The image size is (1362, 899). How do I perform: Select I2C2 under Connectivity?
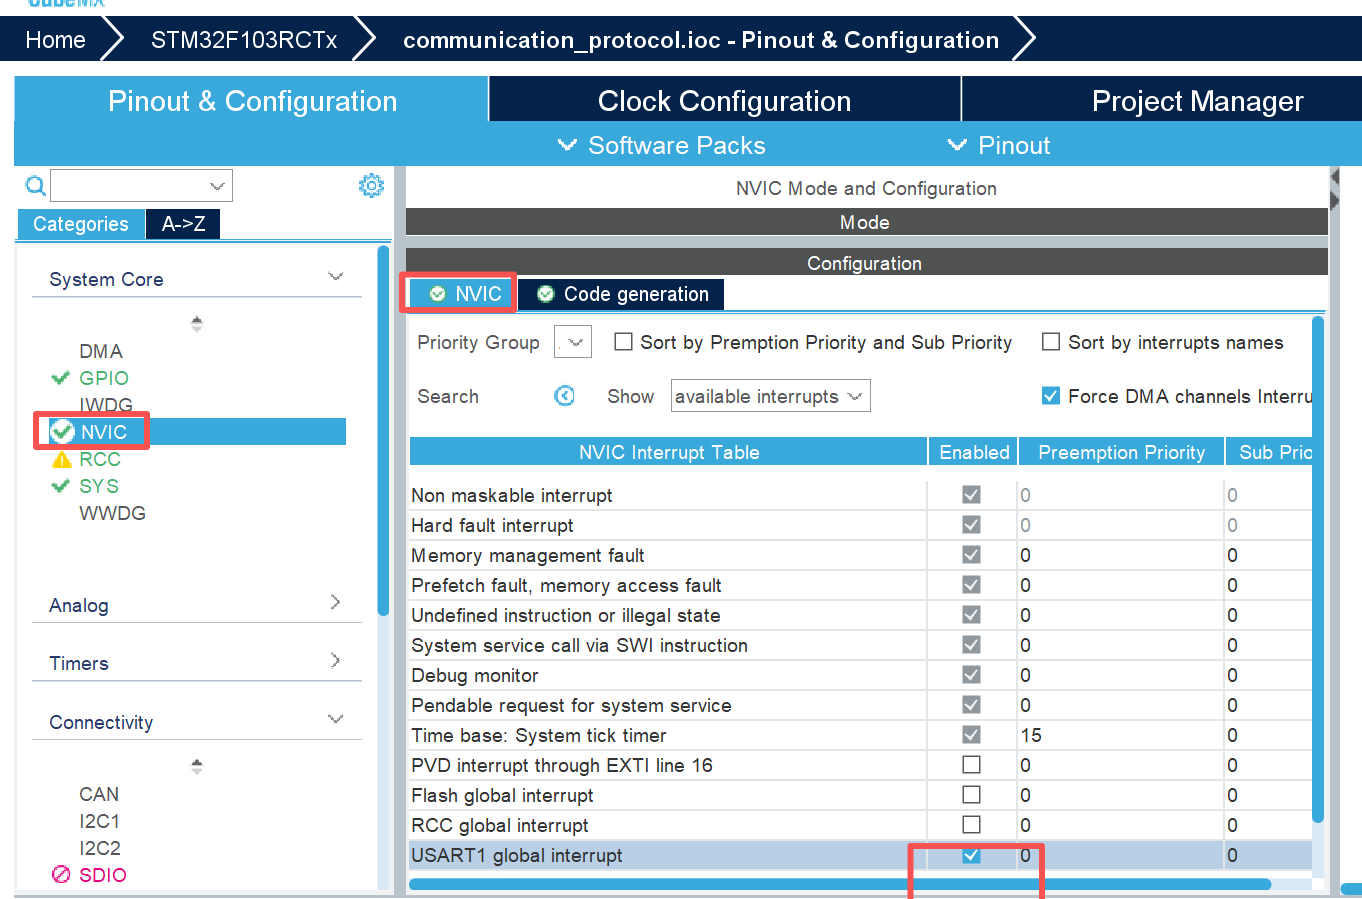coord(100,848)
